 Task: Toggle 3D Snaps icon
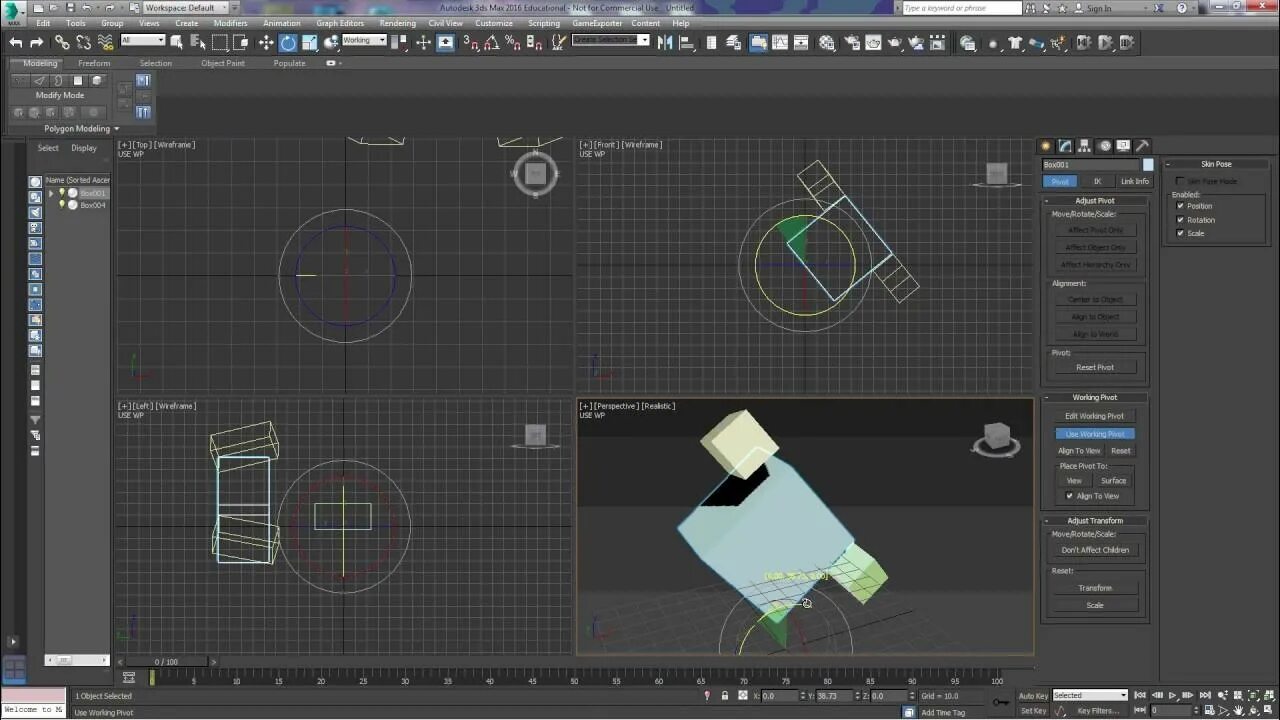pyautogui.click(x=470, y=42)
